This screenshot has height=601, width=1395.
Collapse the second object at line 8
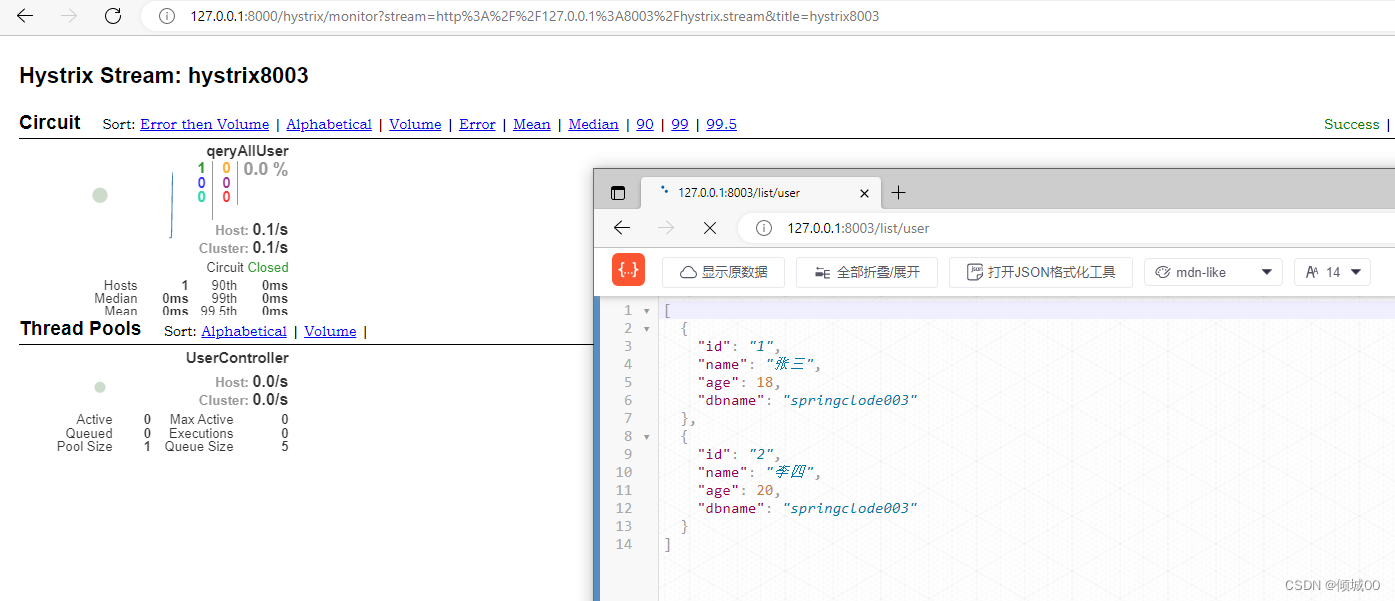tap(646, 437)
